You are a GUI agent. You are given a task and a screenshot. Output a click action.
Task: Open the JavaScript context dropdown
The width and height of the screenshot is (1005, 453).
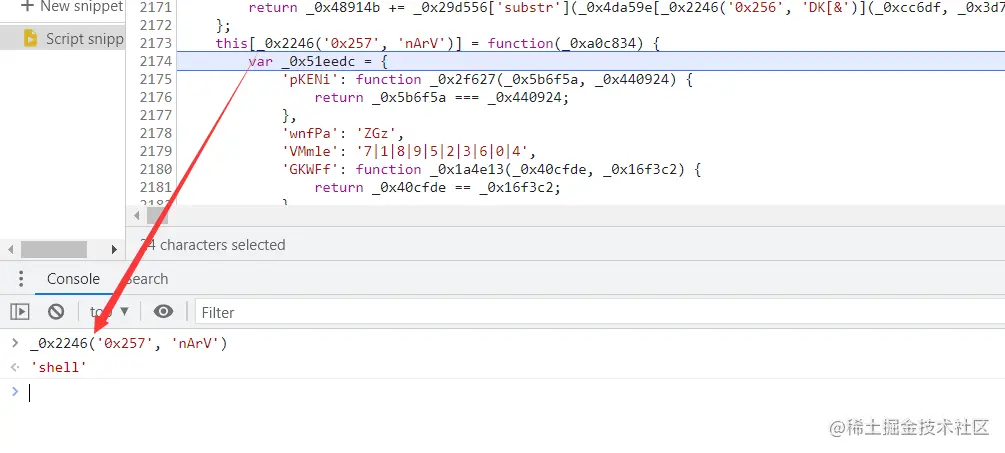pos(110,312)
